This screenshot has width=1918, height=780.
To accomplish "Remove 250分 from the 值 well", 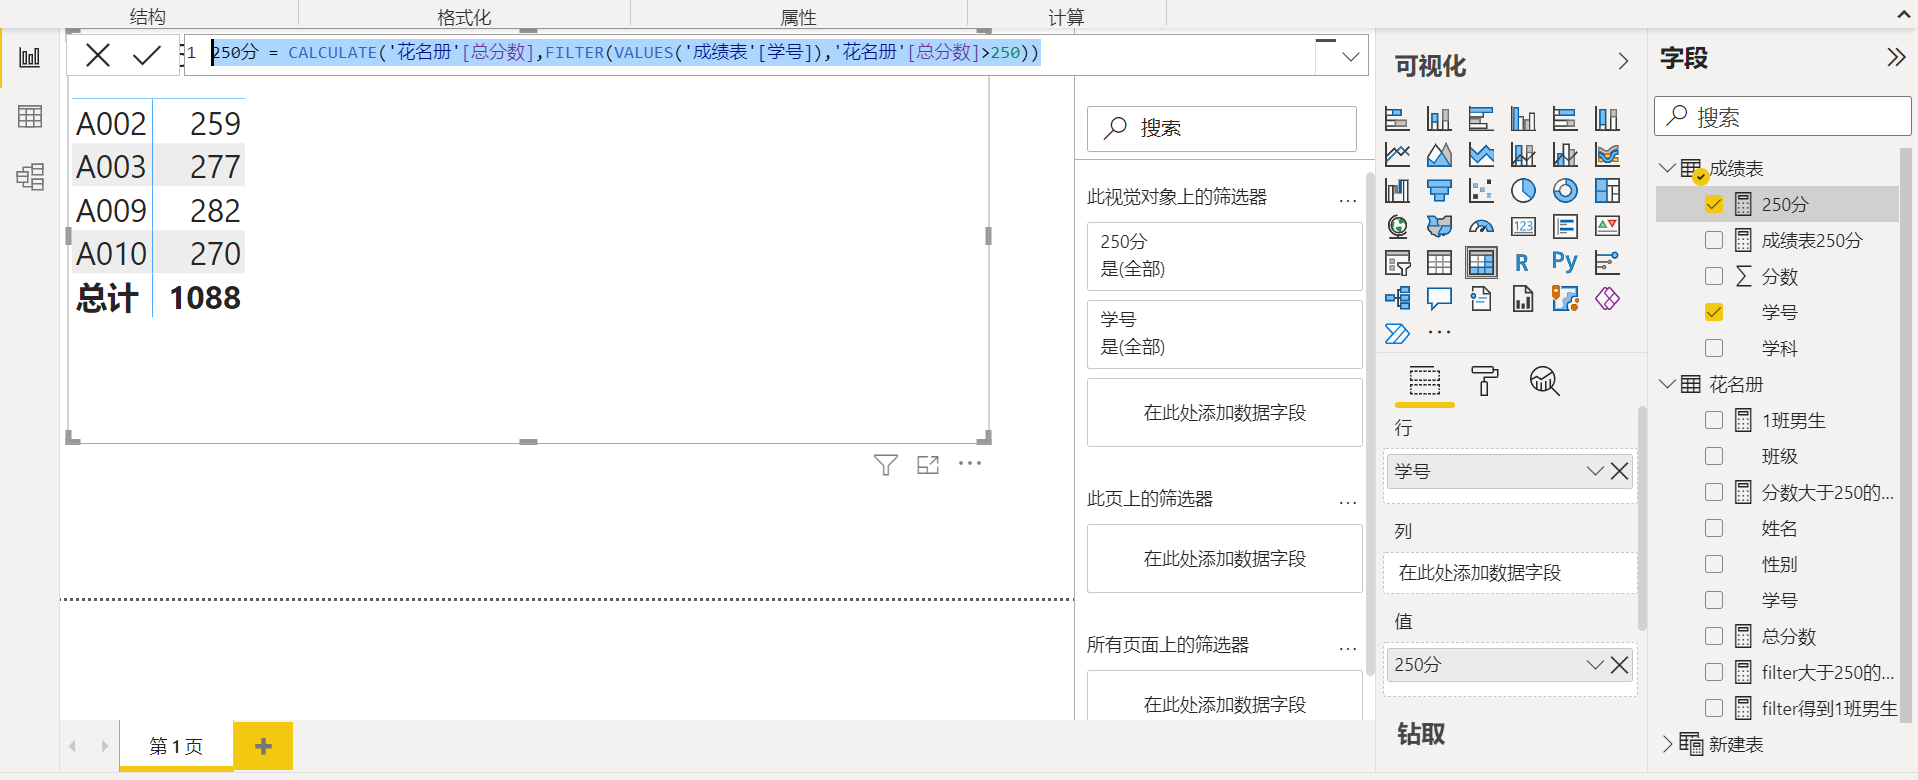I will (x=1620, y=665).
